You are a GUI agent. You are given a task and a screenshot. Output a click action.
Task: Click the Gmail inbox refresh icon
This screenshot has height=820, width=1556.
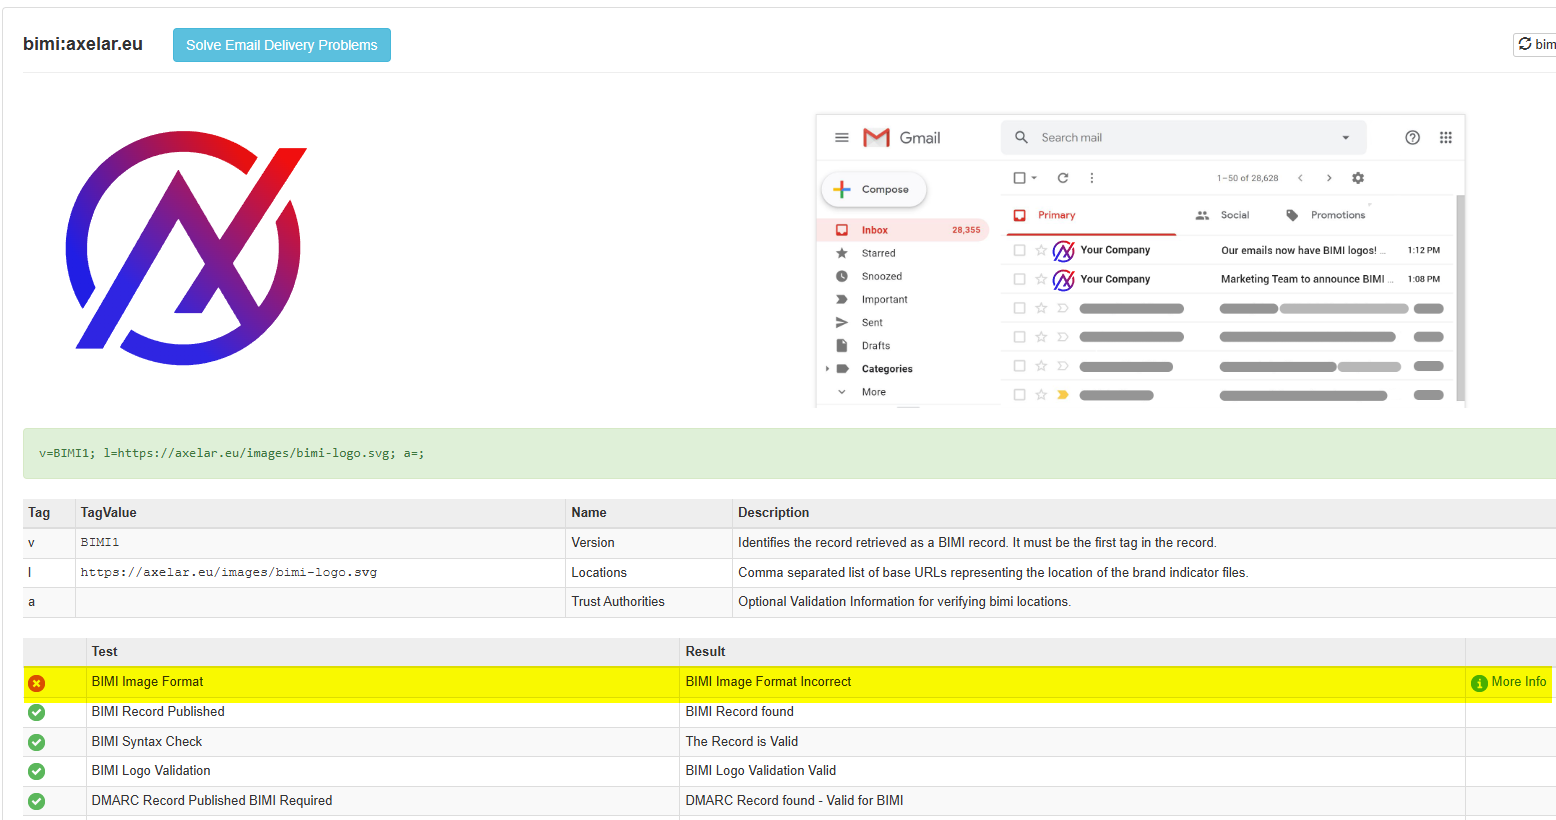(1063, 178)
